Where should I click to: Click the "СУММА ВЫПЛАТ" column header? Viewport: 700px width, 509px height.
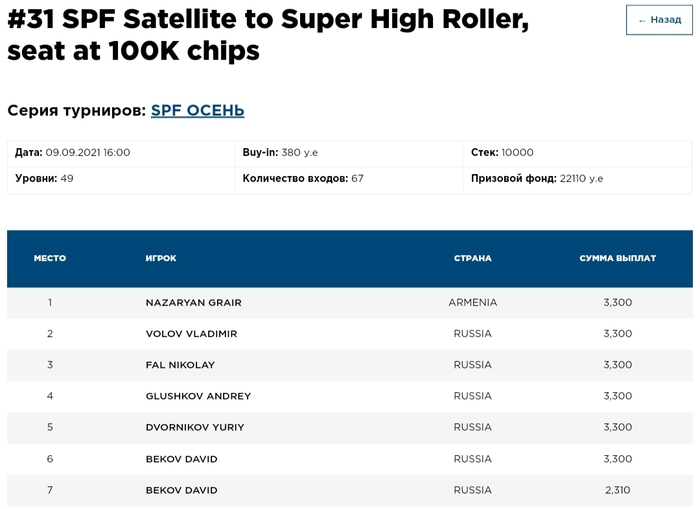[617, 258]
